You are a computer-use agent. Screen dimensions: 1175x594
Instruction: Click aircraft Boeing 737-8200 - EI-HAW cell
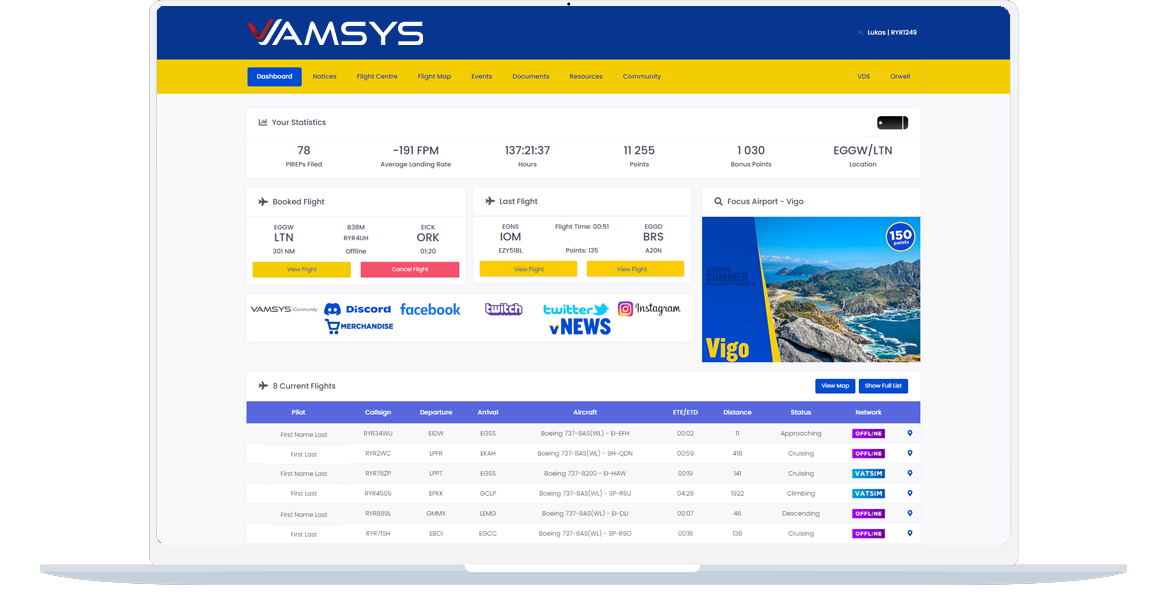click(585, 473)
